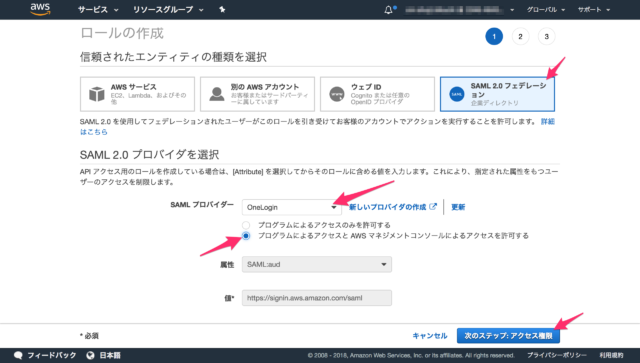
Task: Click the フィードバック footer text
Action: coord(51,355)
